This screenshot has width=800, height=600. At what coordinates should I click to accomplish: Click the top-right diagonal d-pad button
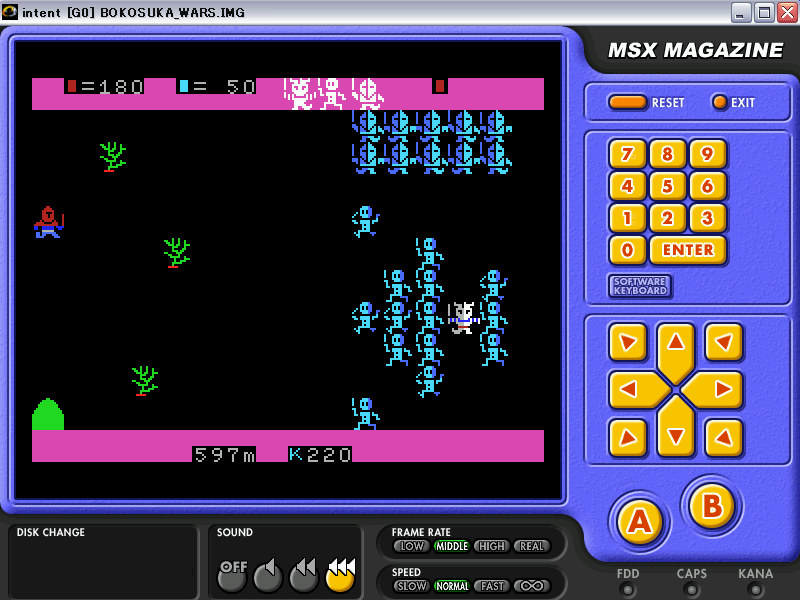click(723, 342)
